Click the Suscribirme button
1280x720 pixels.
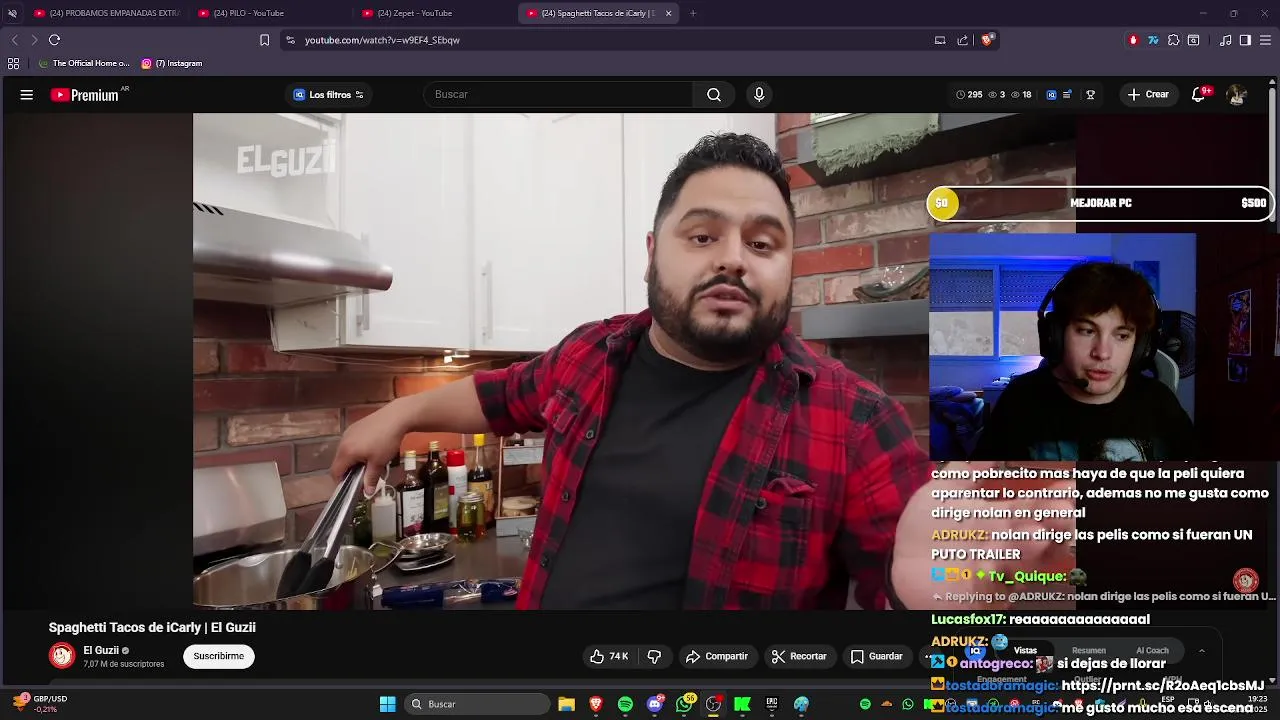click(x=219, y=656)
